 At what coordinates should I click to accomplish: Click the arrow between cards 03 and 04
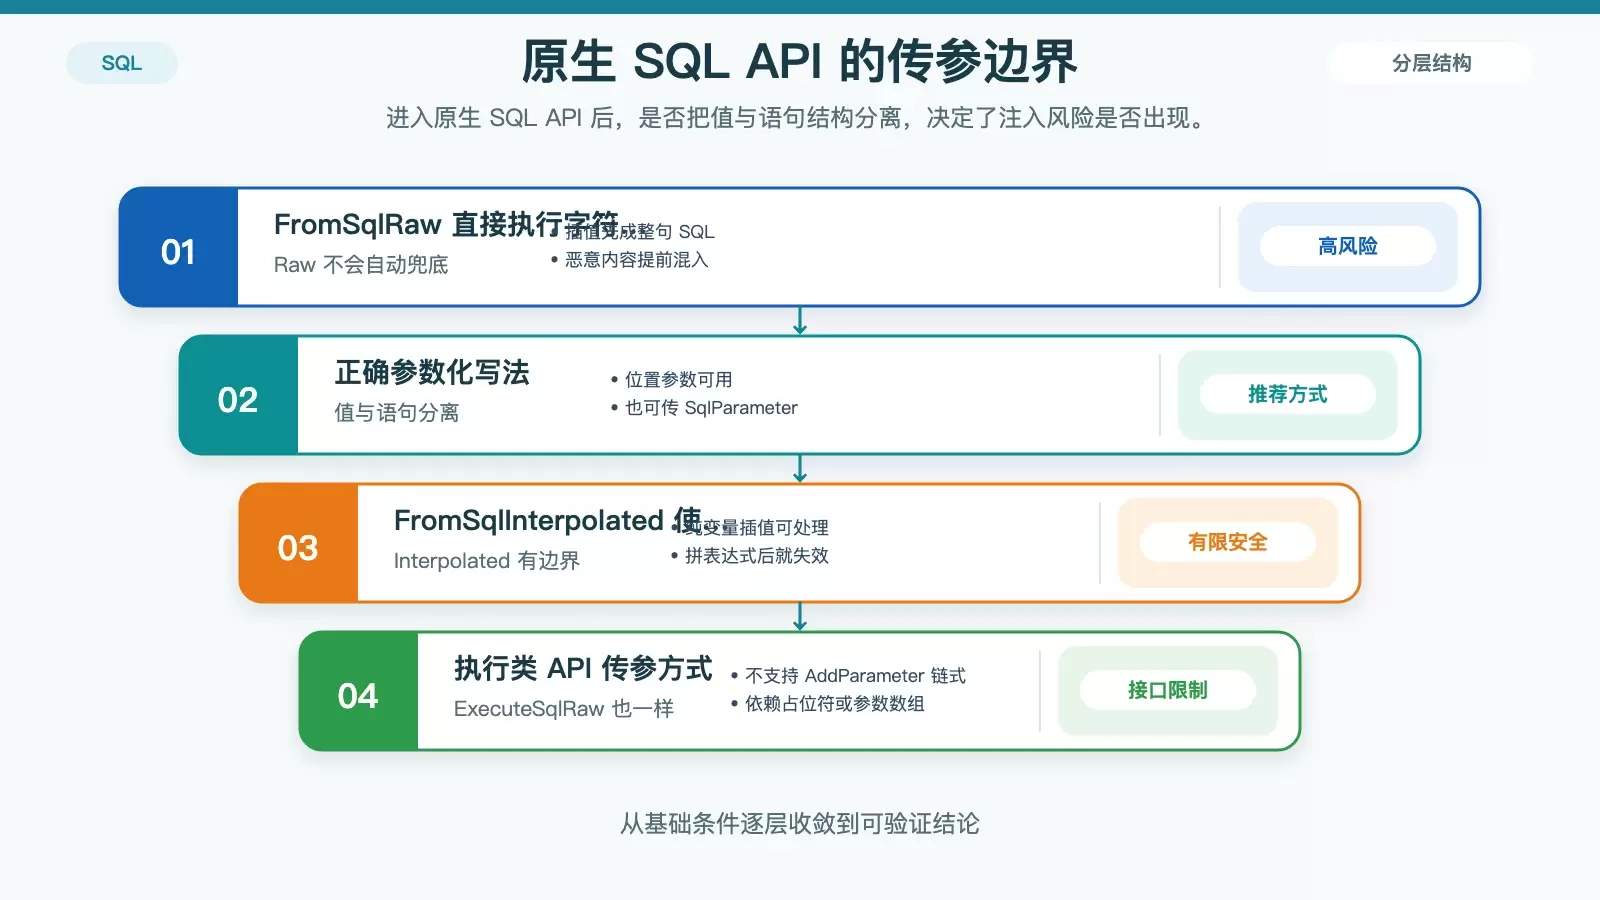pos(800,617)
